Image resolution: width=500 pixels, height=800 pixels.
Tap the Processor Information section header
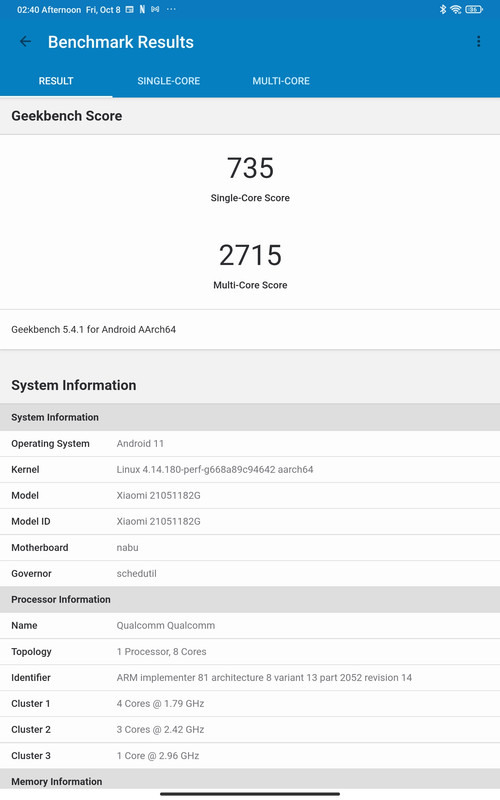(250, 599)
